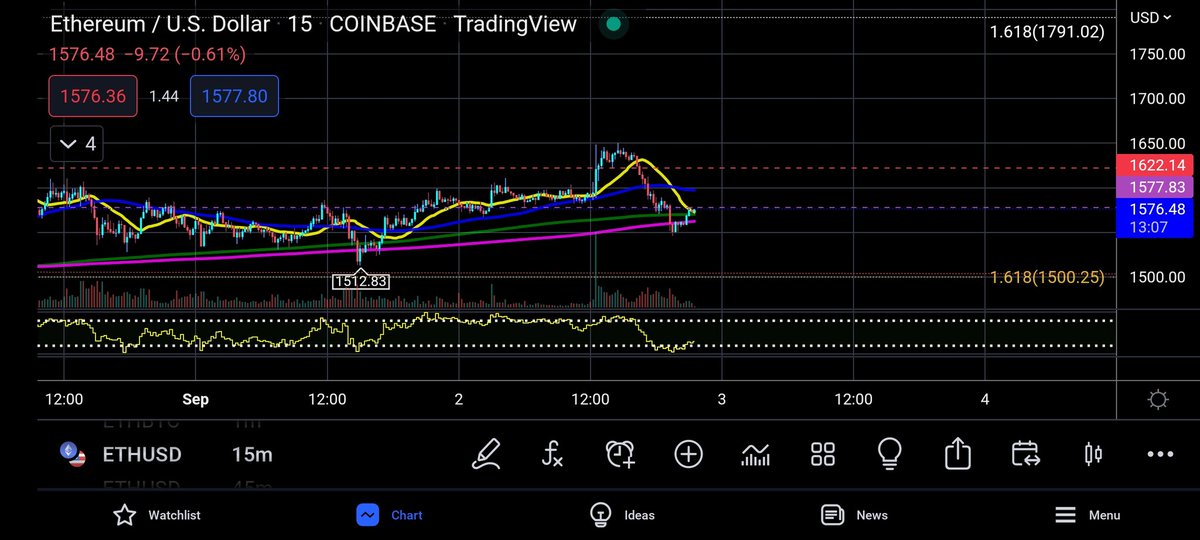Select the 1622.14 red price label

coord(1157,166)
